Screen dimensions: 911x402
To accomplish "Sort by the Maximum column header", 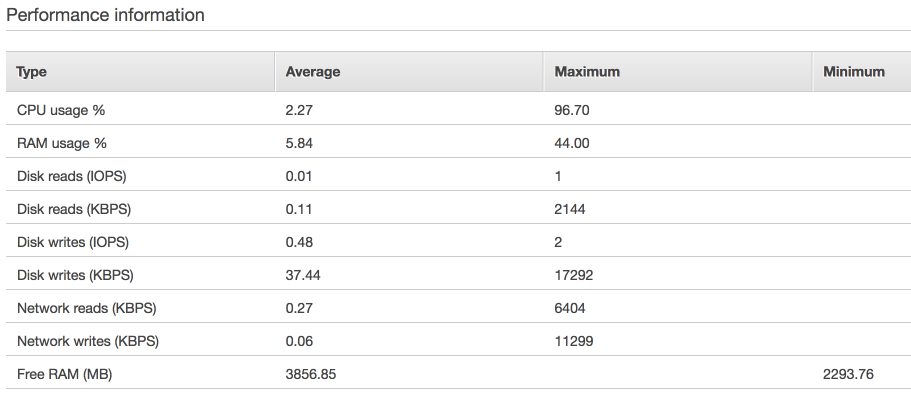I will [x=678, y=71].
